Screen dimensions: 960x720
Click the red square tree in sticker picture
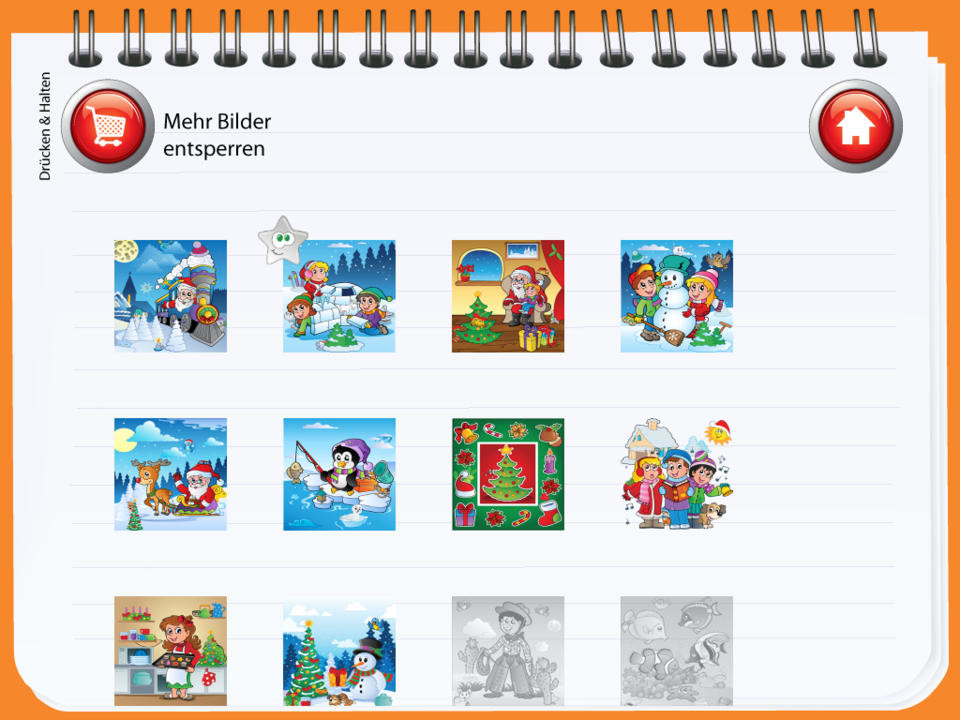click(507, 473)
